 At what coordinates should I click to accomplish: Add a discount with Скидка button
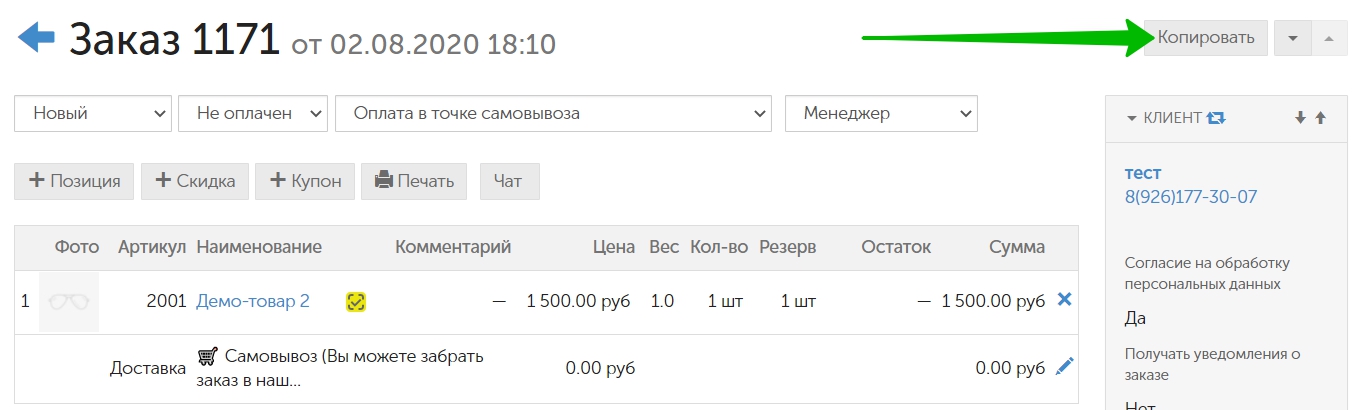tap(195, 181)
